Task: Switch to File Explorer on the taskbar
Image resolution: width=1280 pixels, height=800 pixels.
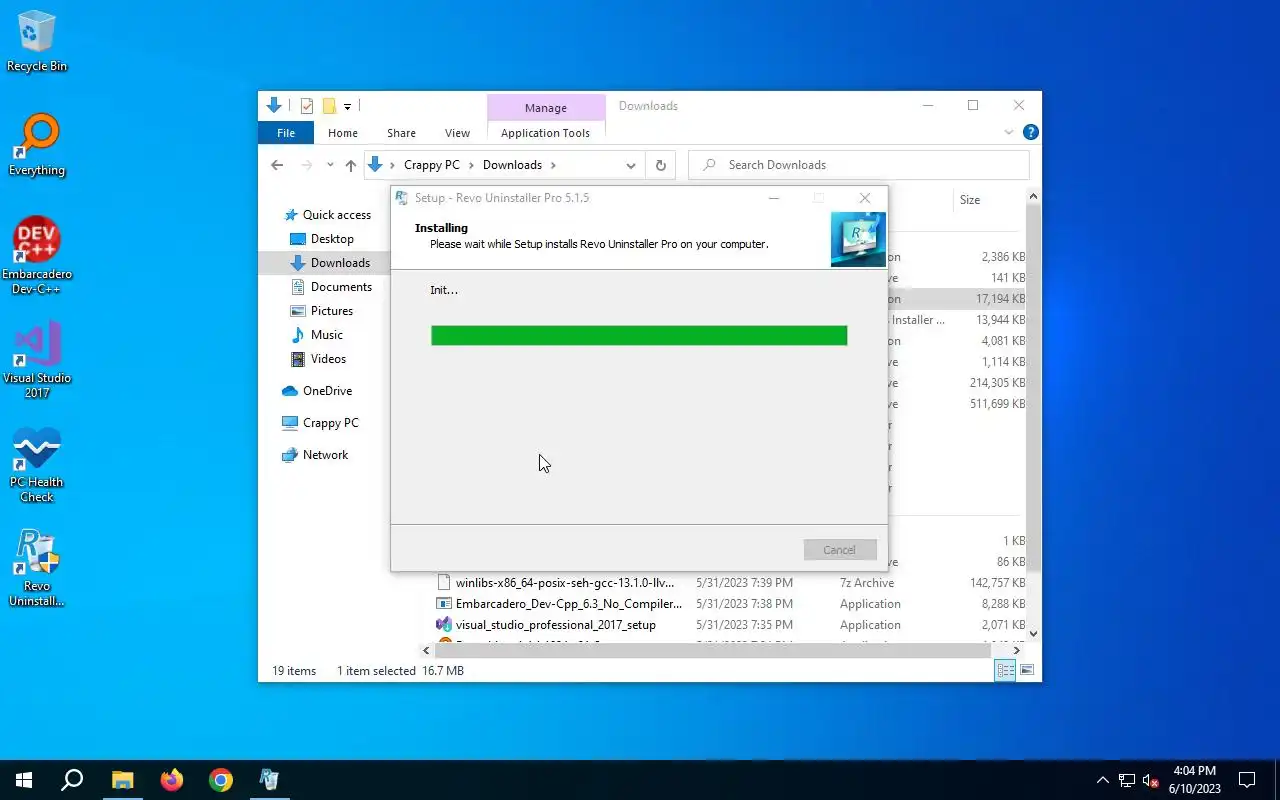Action: pos(122,780)
